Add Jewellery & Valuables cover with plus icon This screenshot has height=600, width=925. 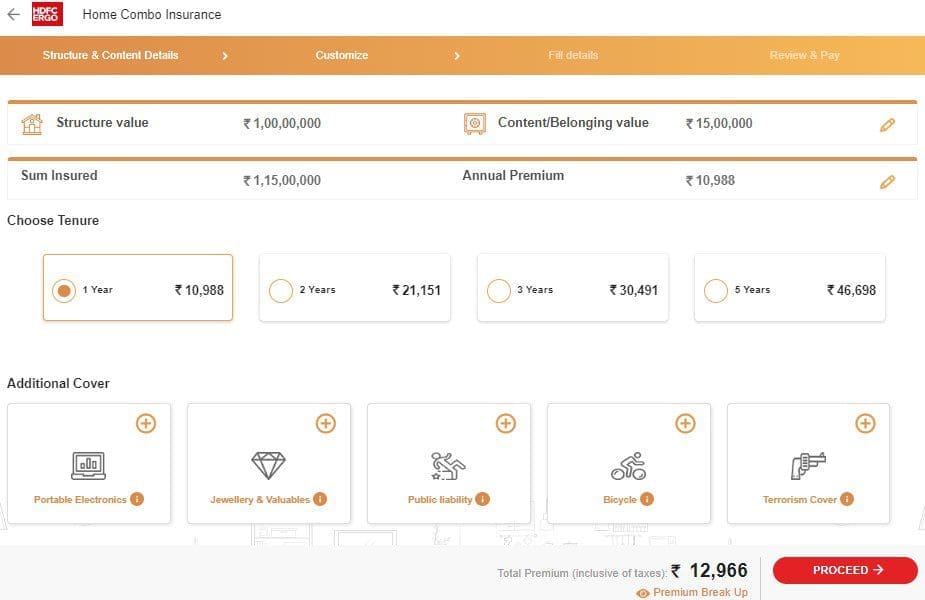click(326, 423)
